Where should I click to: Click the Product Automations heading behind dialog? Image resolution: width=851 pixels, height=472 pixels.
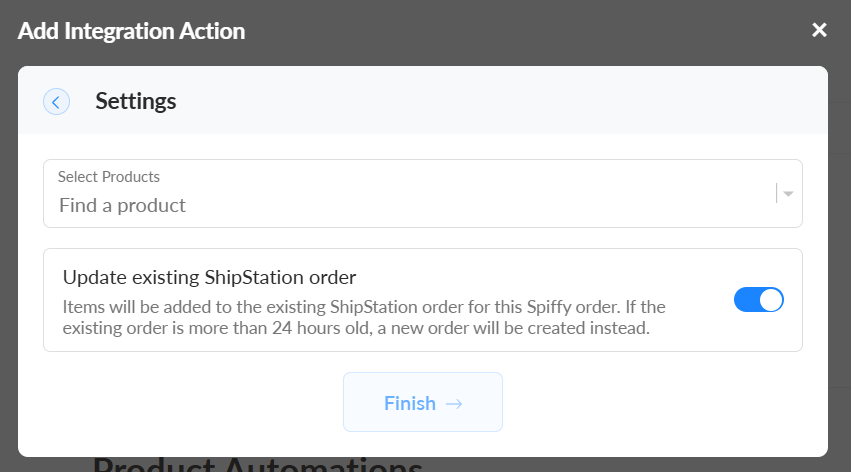[257, 465]
